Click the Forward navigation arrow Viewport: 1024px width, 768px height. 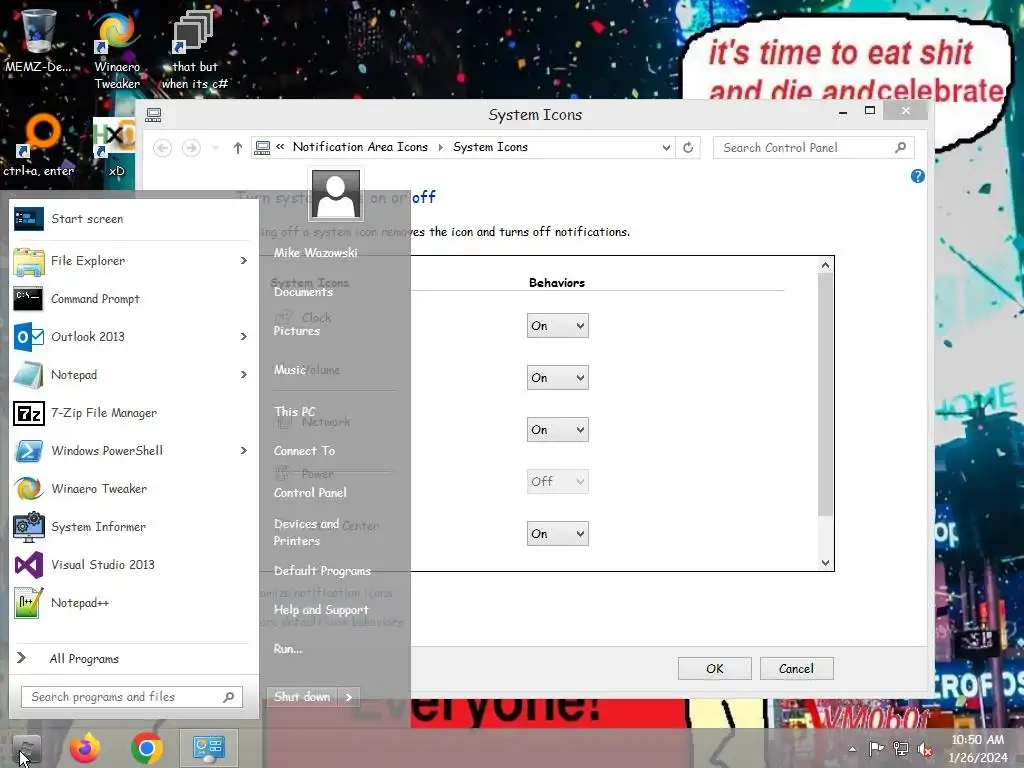[x=191, y=148]
